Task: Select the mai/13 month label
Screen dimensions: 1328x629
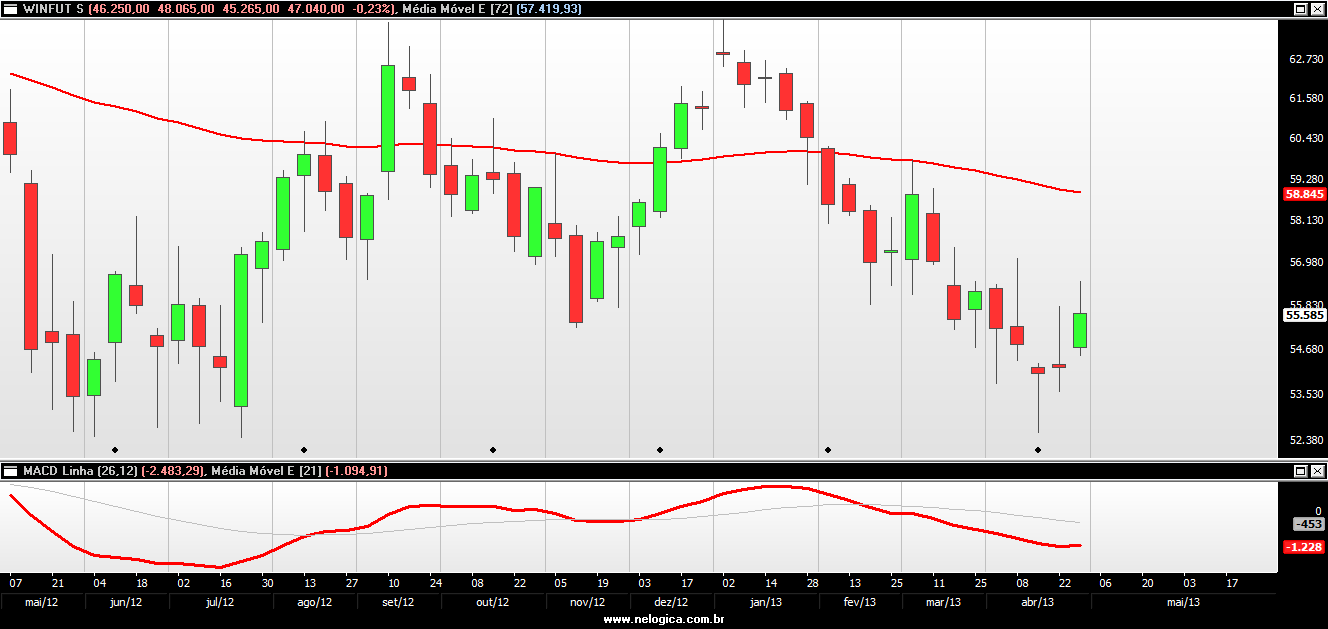Action: (x=1184, y=602)
